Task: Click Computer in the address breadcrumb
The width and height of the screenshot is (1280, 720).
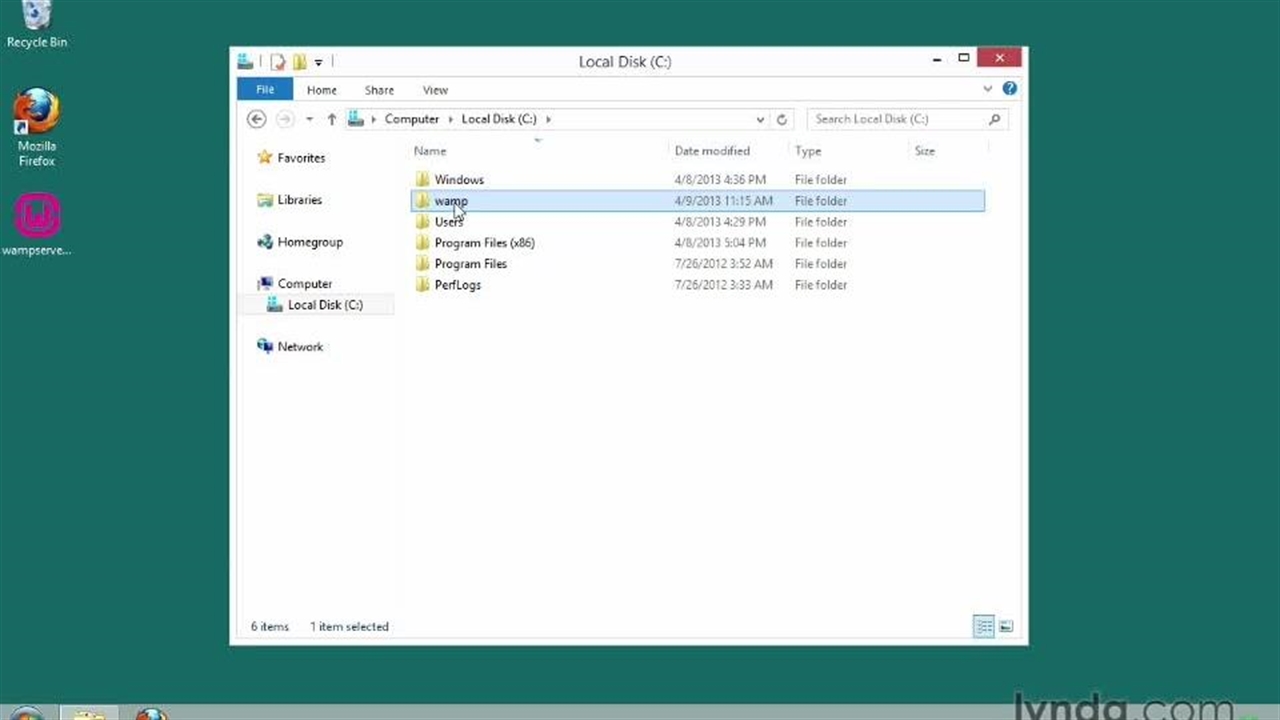Action: 411,119
